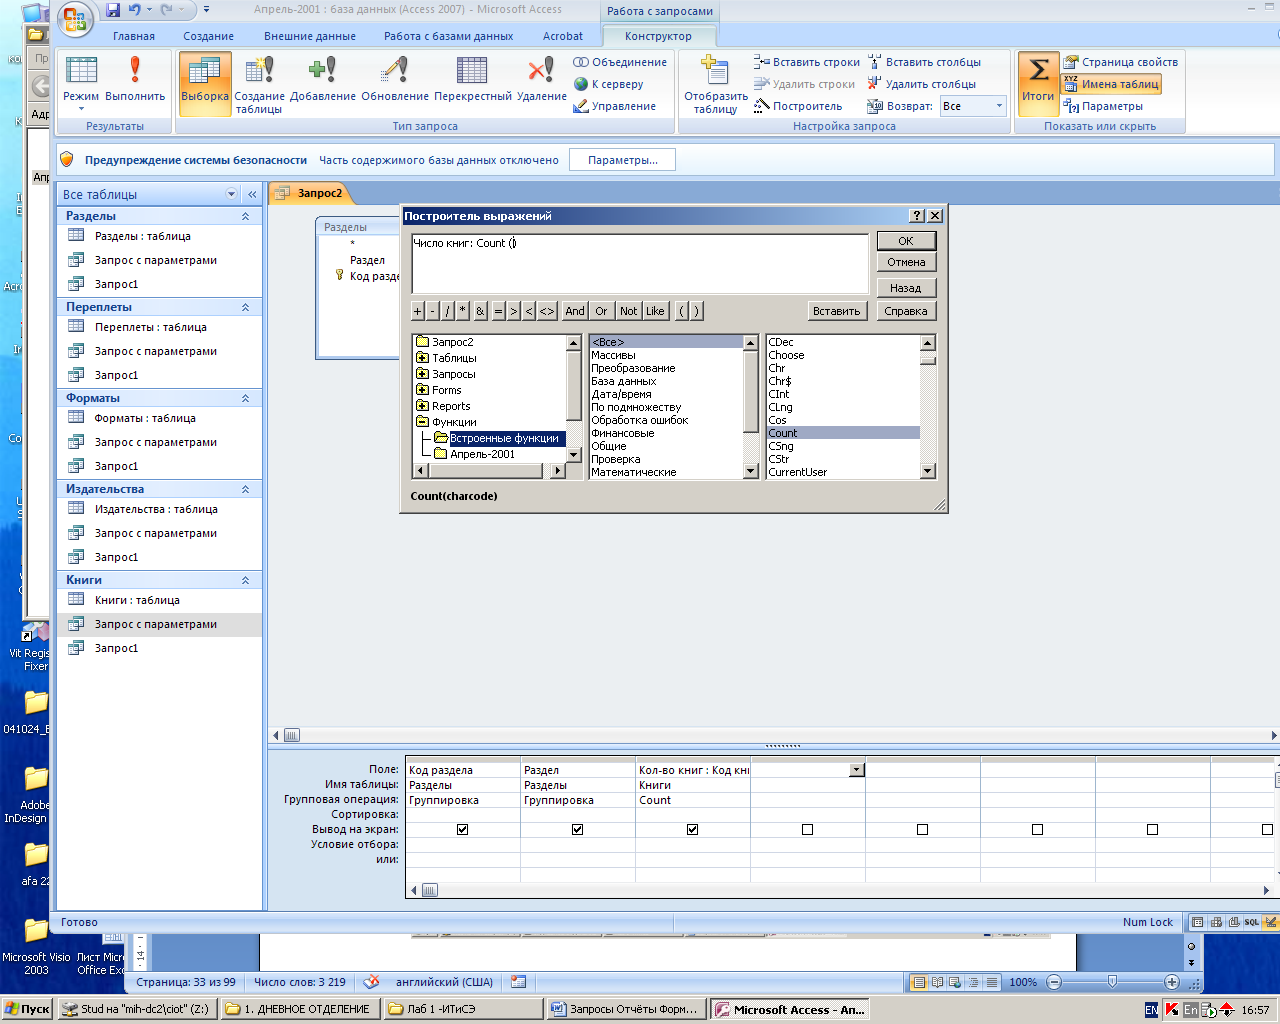
Task: Open field dropdown in fourth grid column
Action: 857,770
